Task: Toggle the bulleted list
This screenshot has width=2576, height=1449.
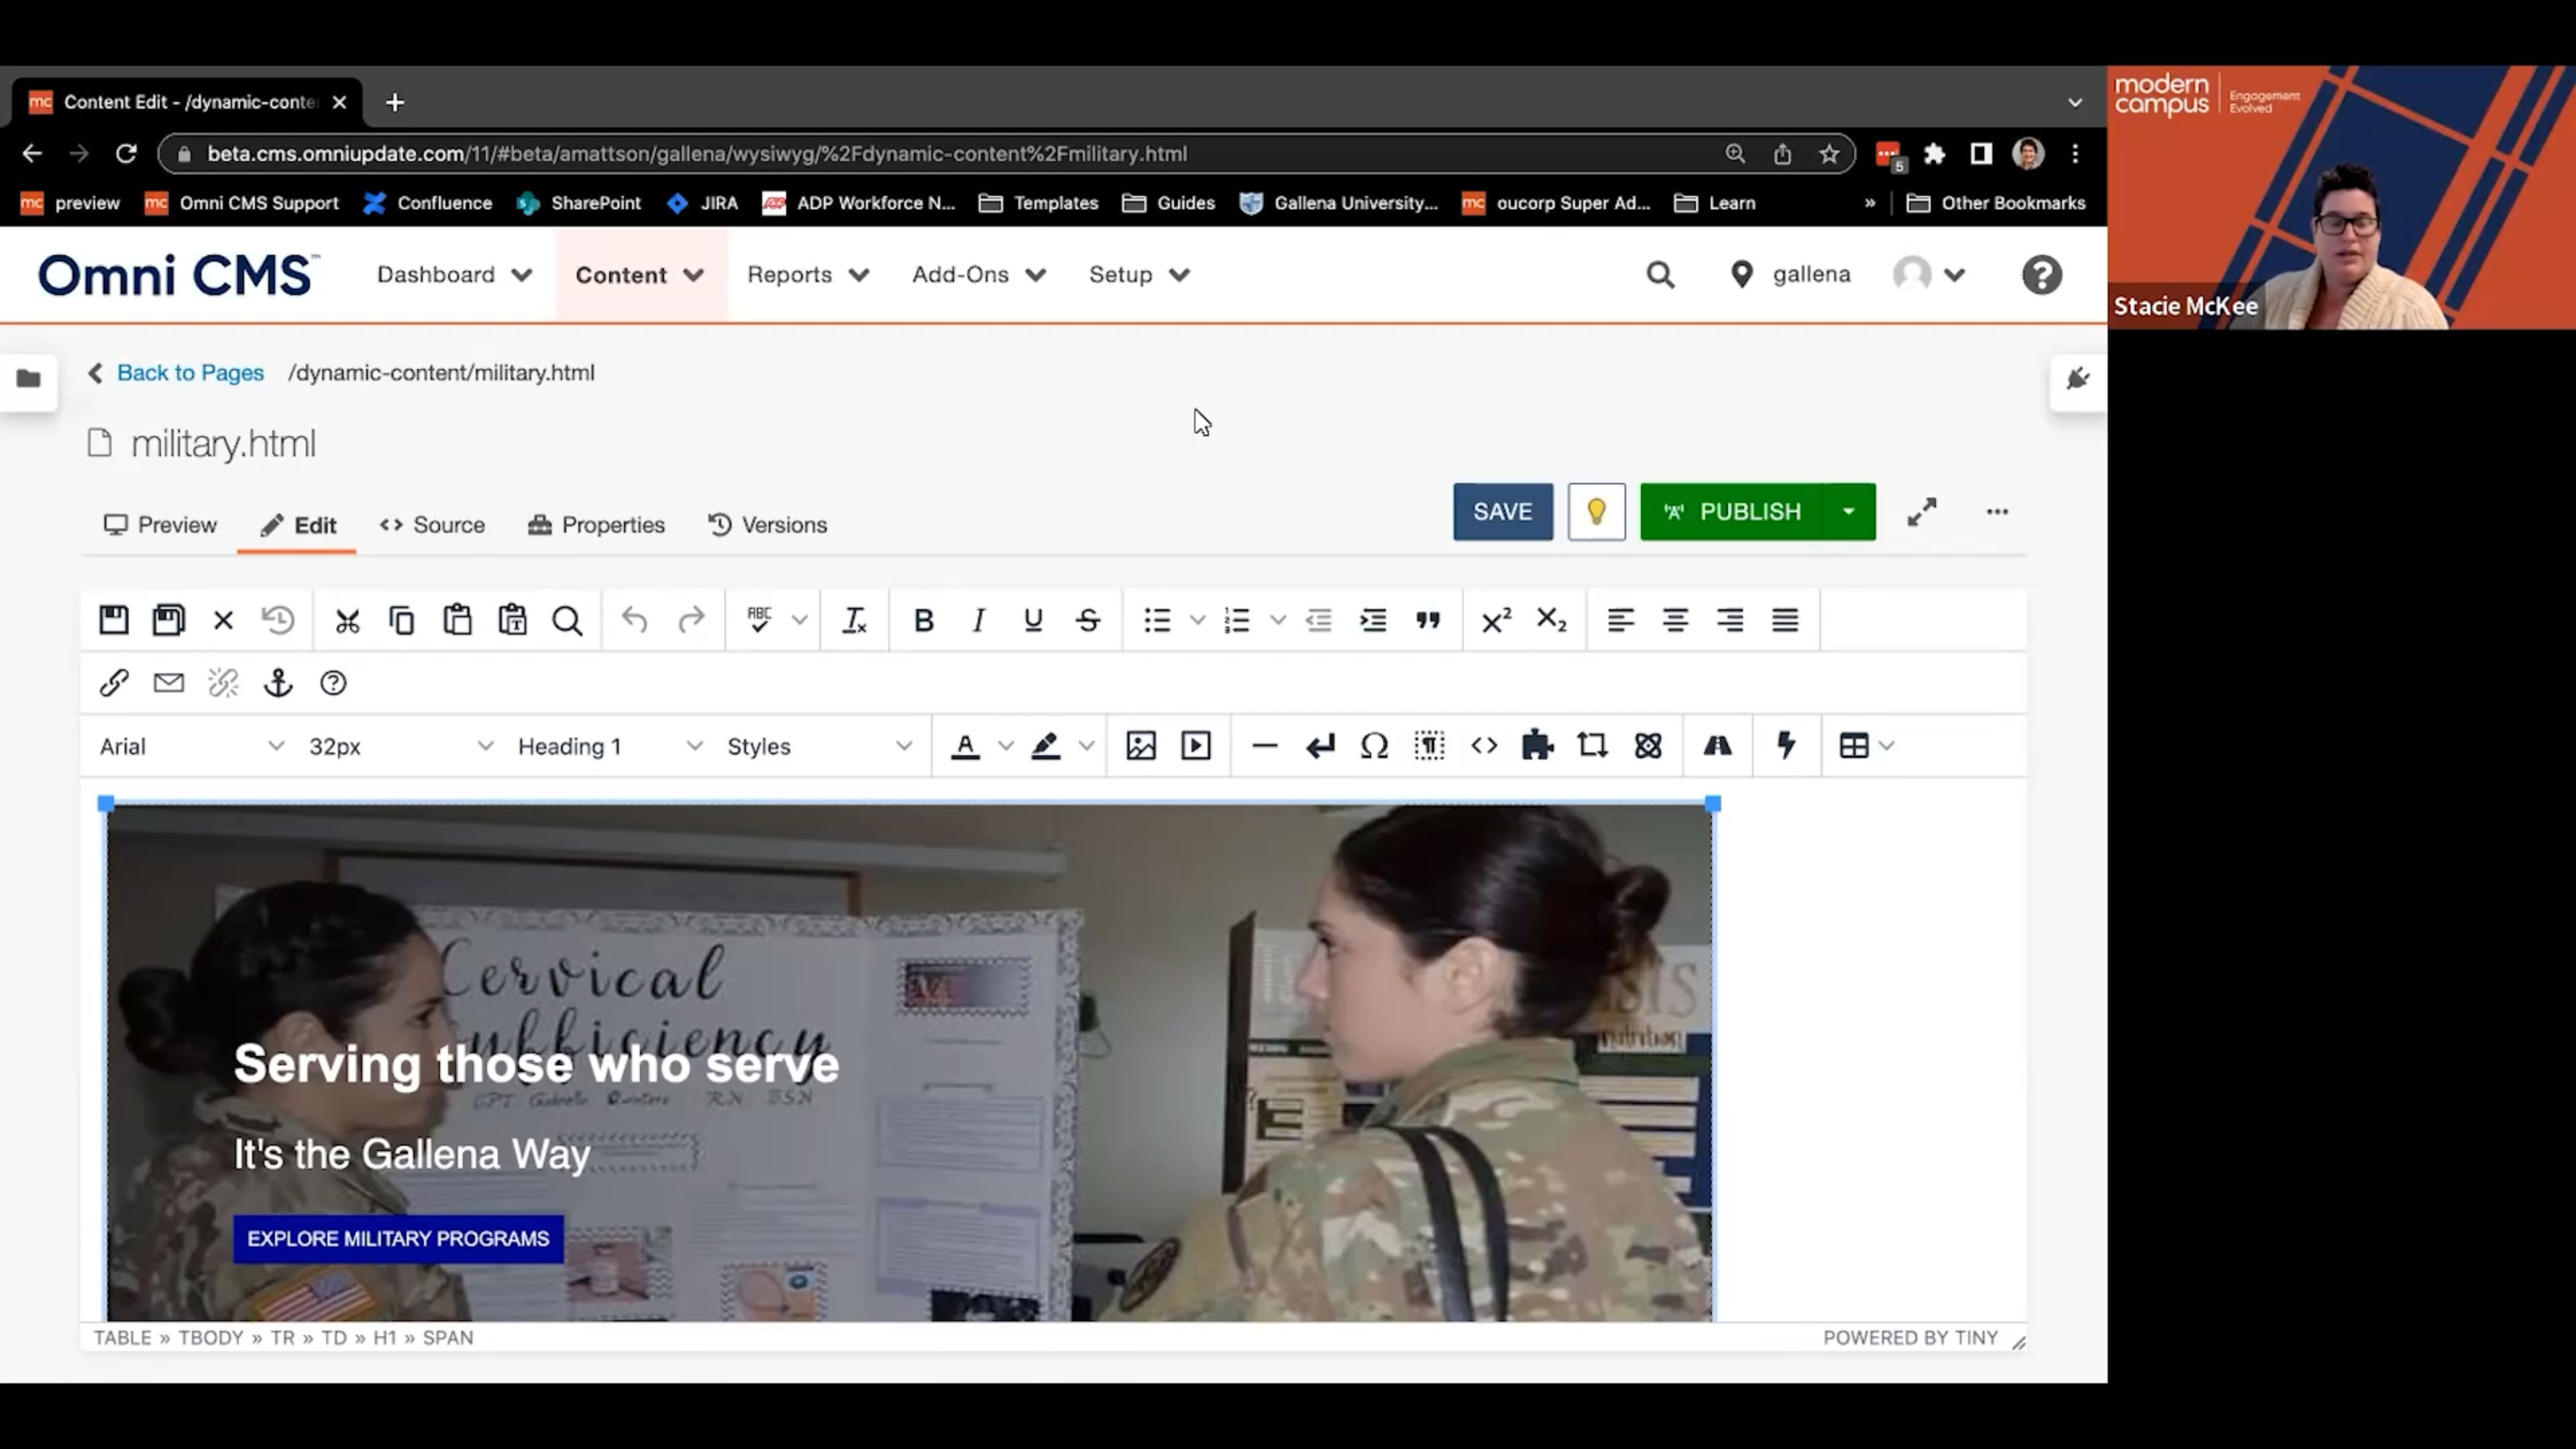Action: [x=1156, y=620]
